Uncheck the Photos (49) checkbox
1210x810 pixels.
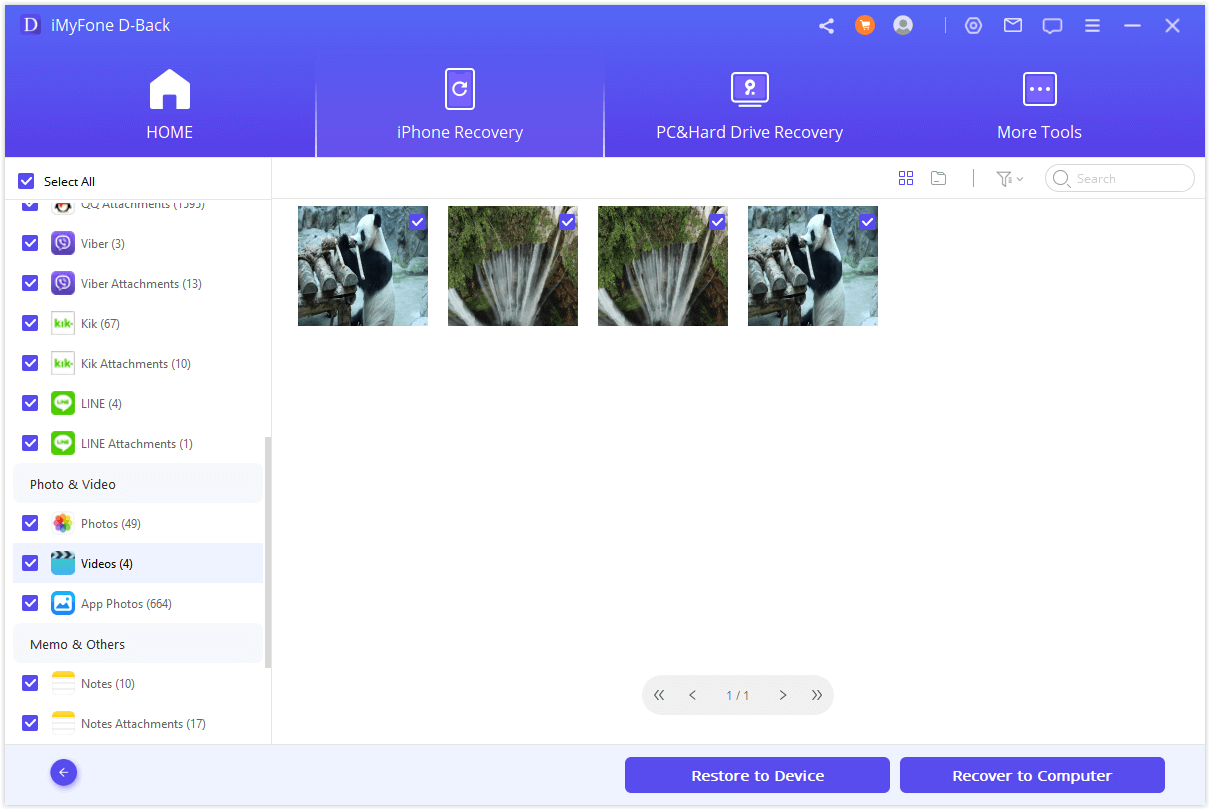click(30, 523)
